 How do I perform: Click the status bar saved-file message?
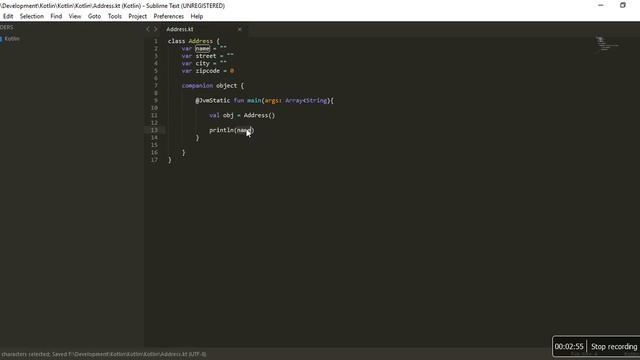pyautogui.click(x=104, y=354)
